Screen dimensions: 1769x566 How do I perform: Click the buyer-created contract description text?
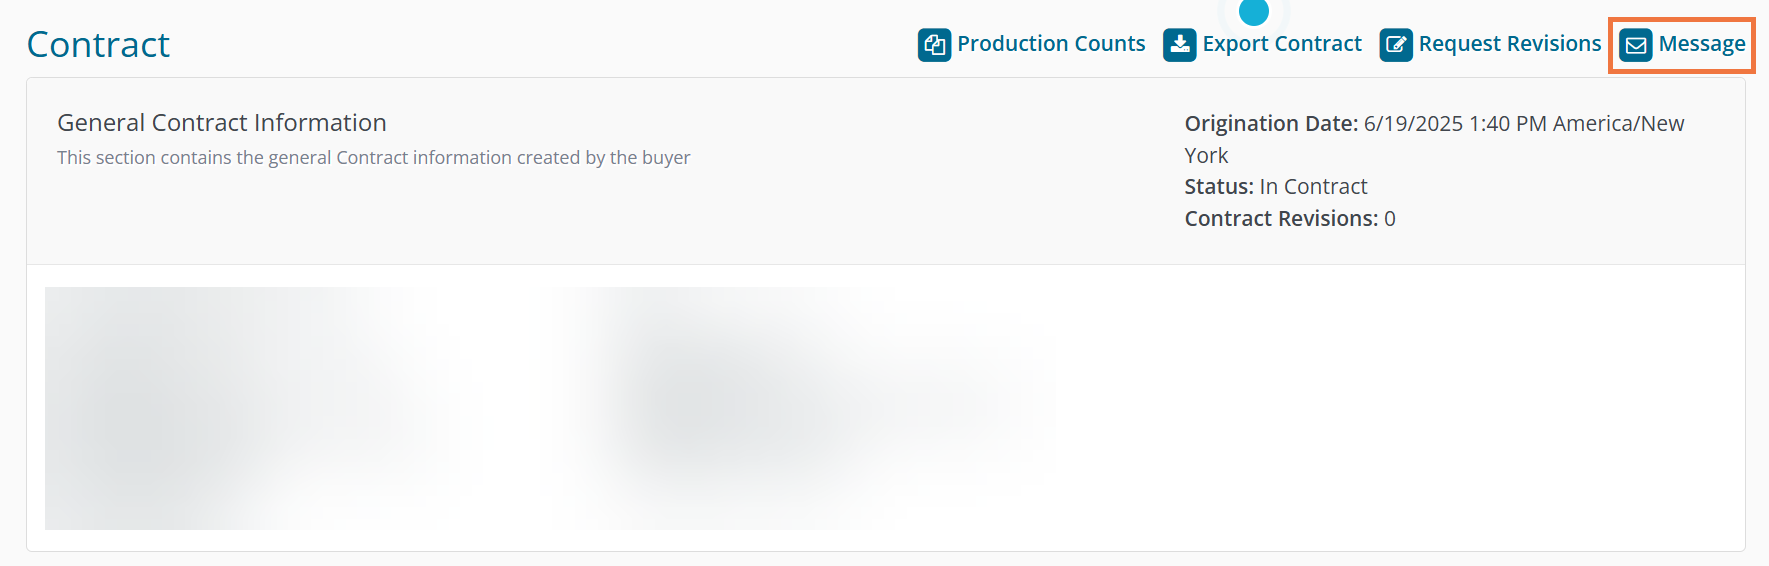tap(373, 158)
